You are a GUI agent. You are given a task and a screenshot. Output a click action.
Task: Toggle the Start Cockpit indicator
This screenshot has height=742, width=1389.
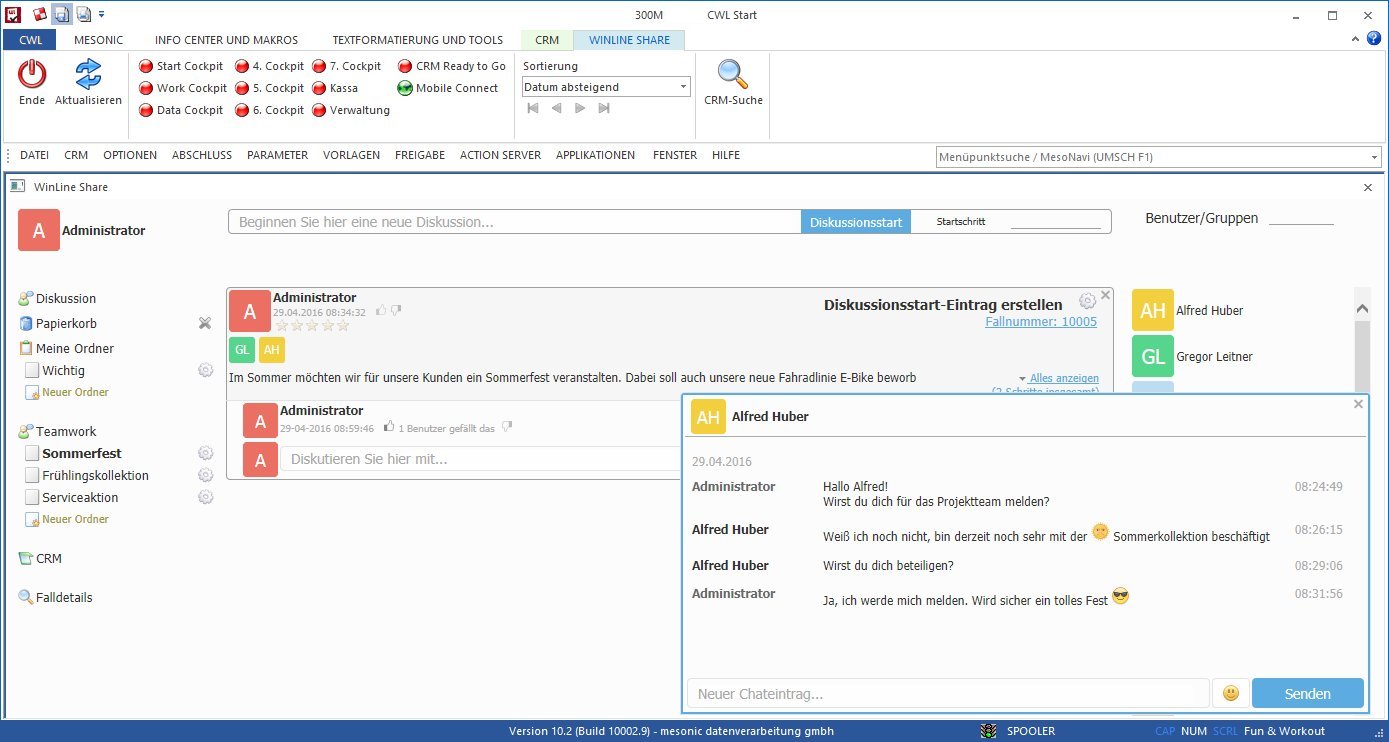[x=146, y=66]
